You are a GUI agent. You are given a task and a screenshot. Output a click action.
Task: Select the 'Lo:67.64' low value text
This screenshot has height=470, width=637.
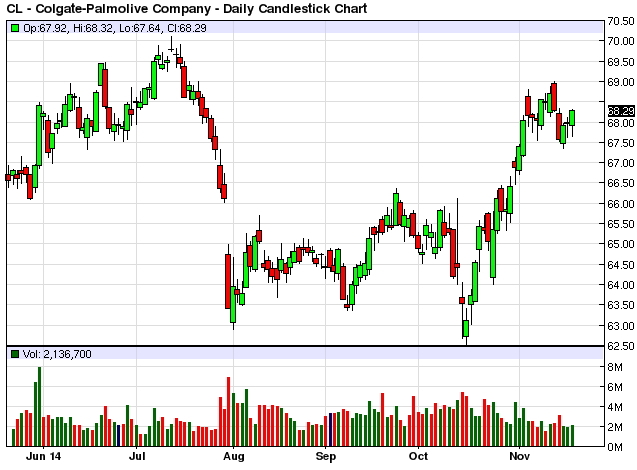[x=140, y=28]
